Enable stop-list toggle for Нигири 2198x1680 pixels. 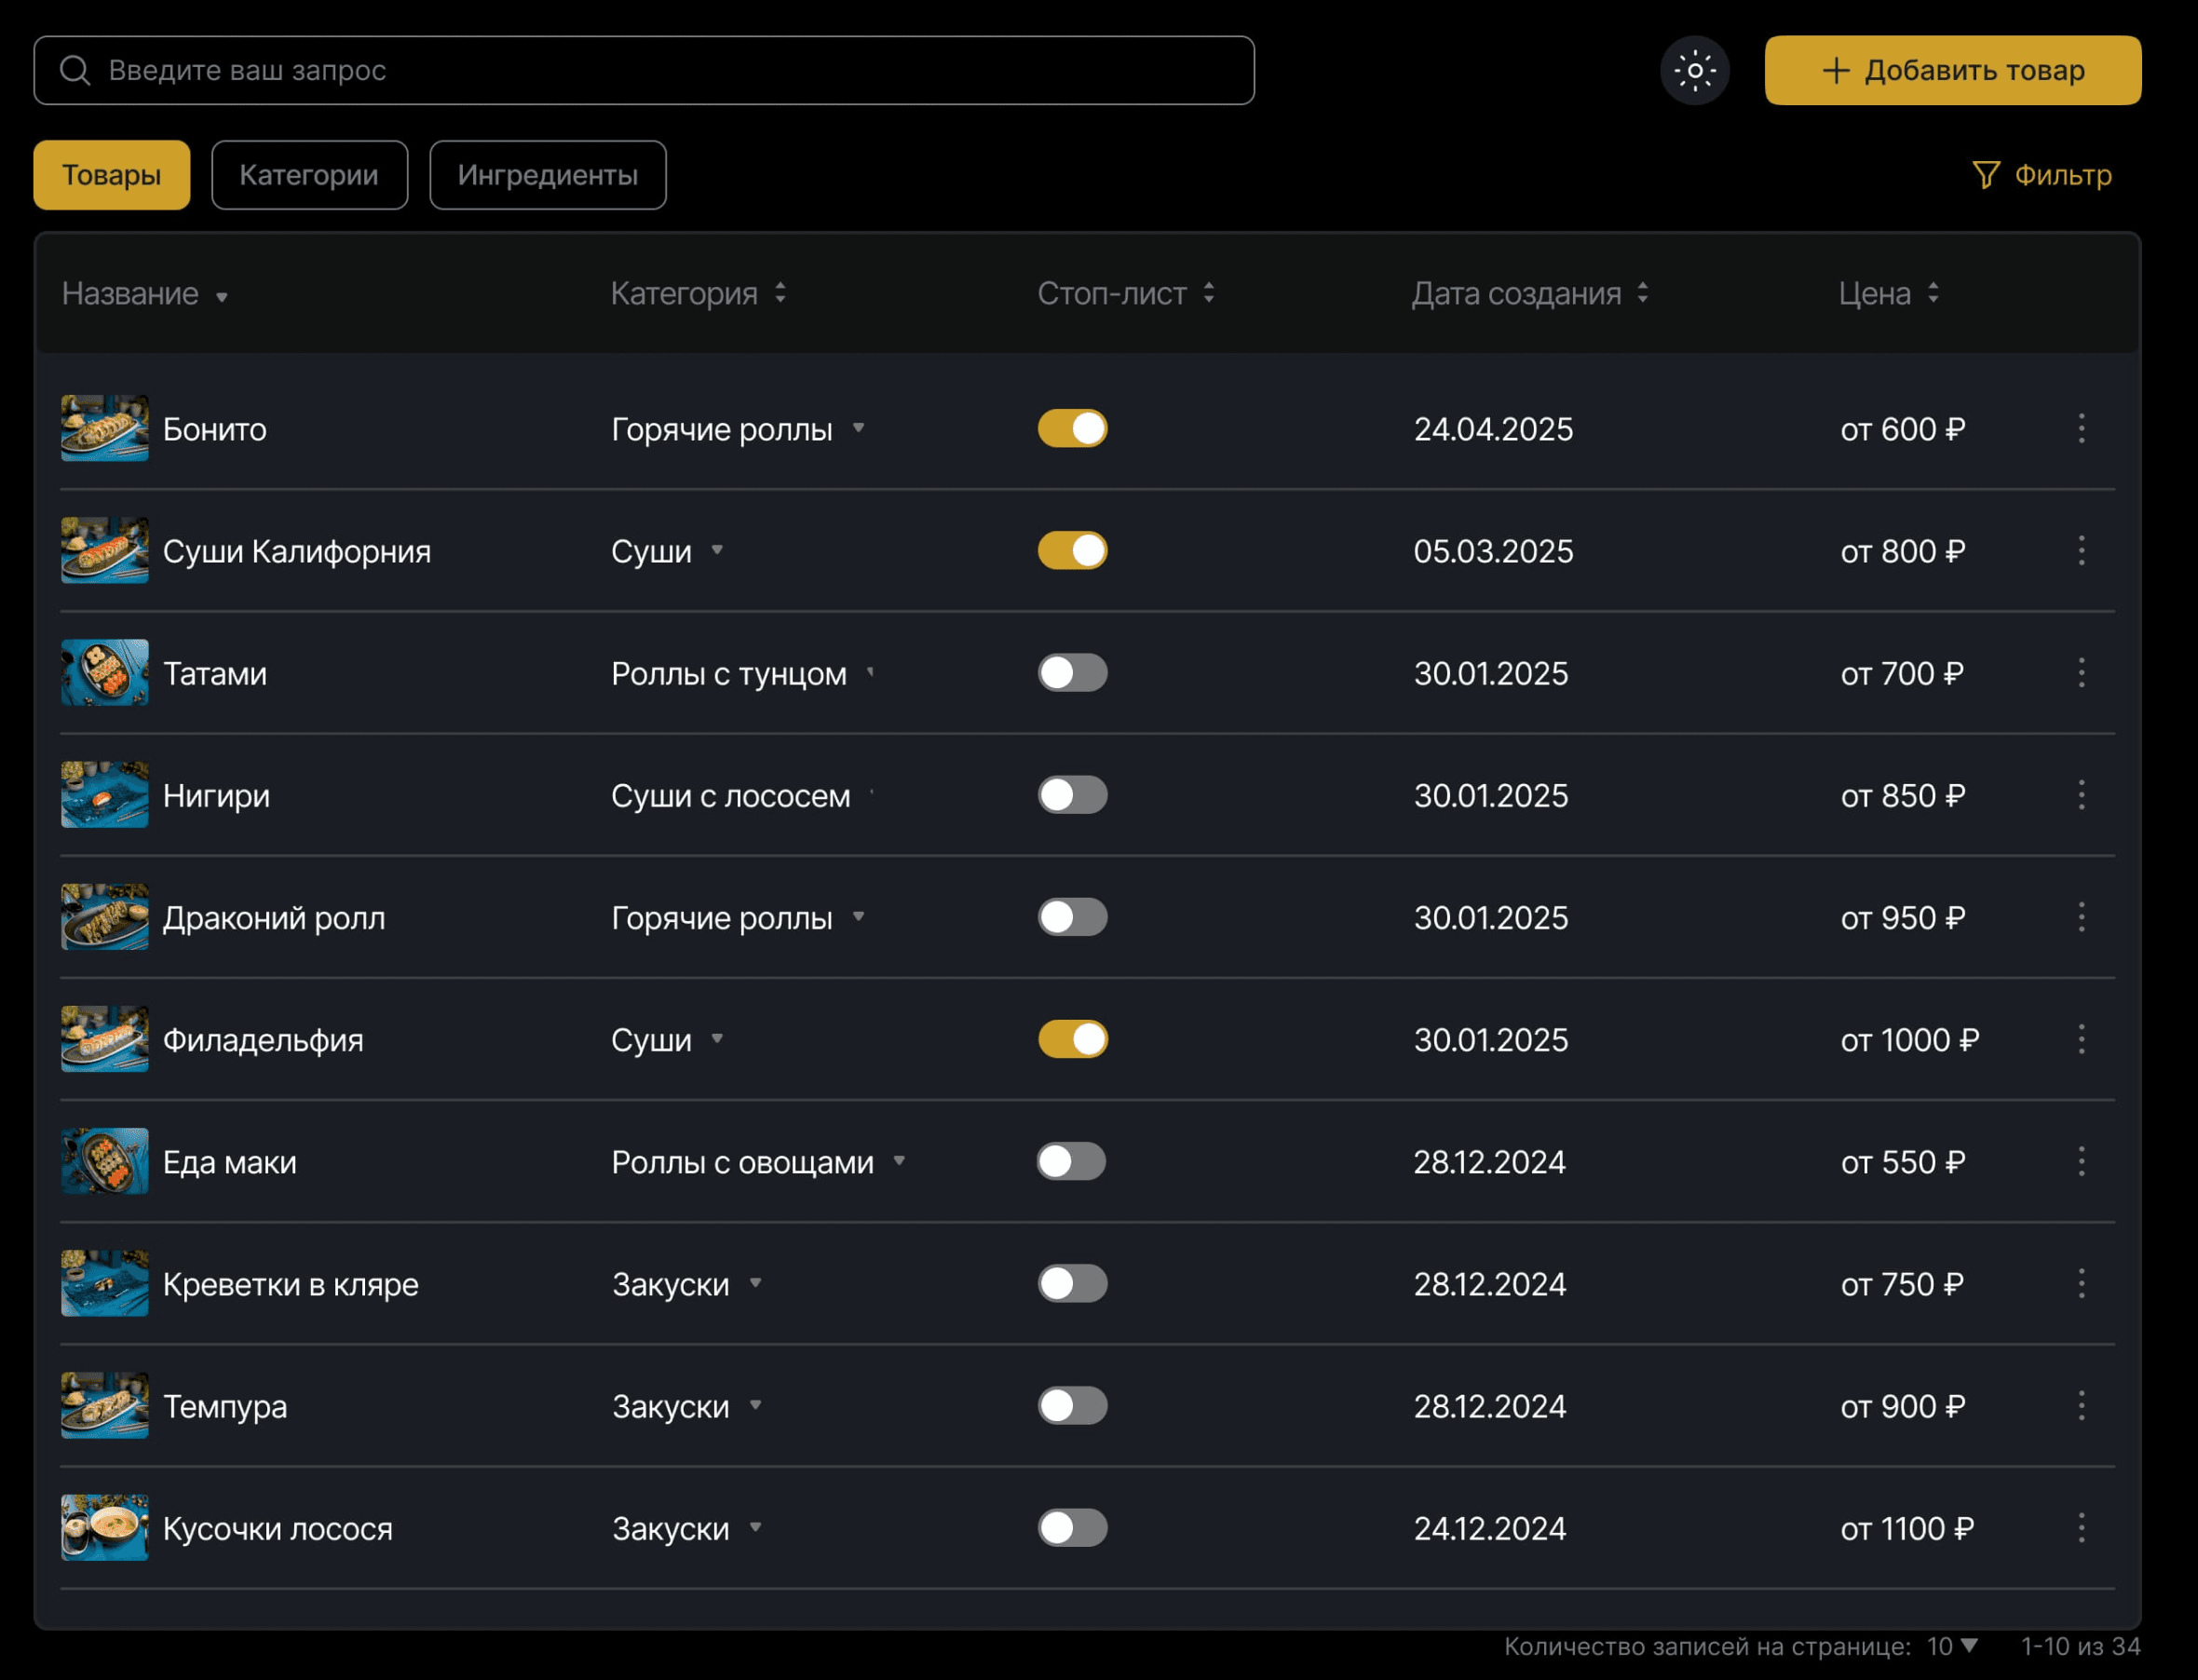point(1072,795)
